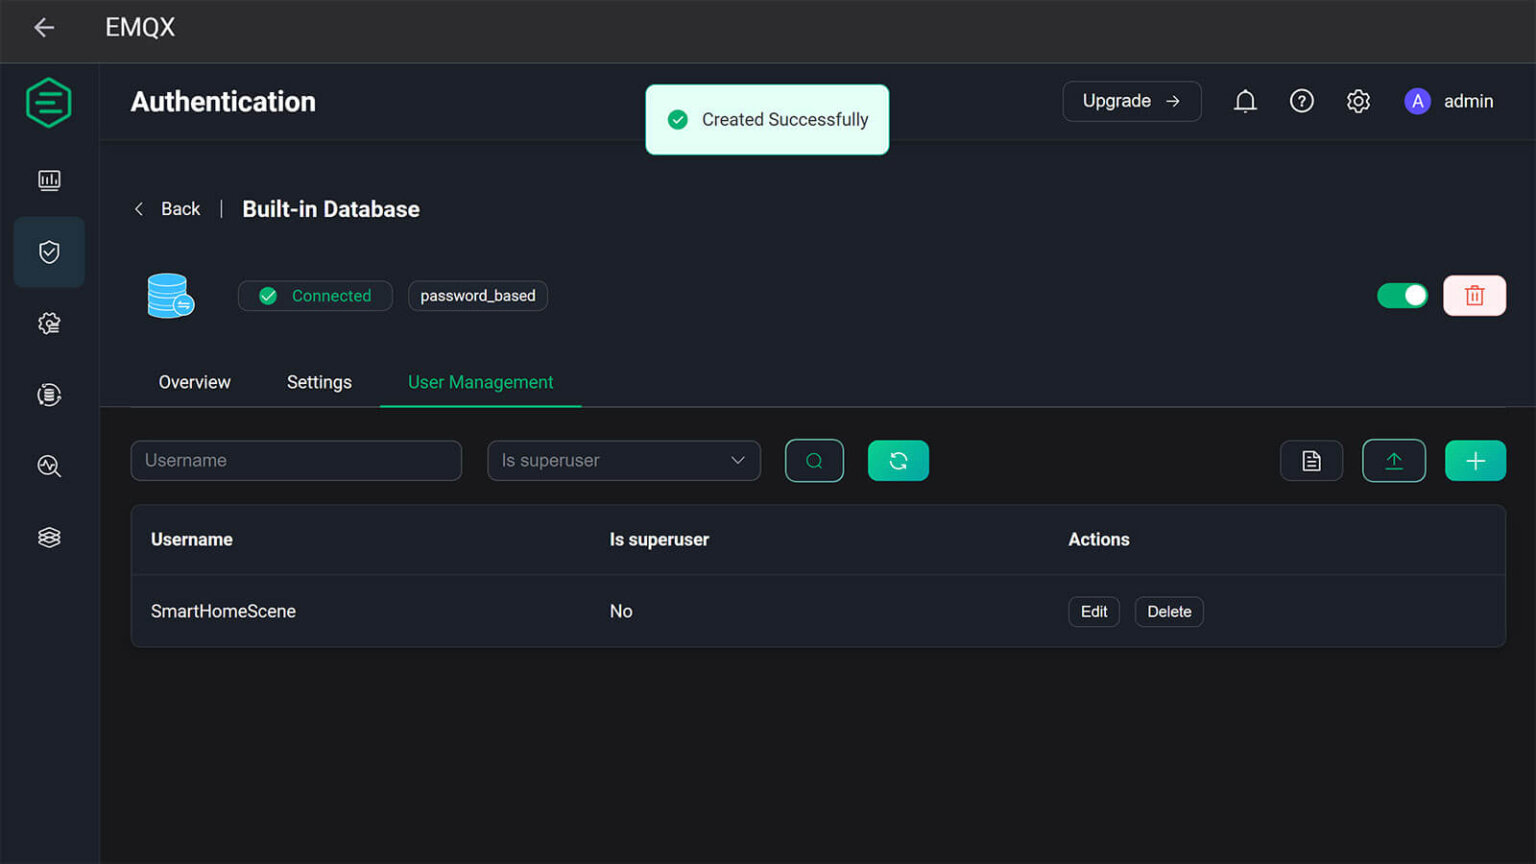This screenshot has width=1536, height=864.
Task: Disable the Built-in Database authenticator toggle
Action: 1402,295
